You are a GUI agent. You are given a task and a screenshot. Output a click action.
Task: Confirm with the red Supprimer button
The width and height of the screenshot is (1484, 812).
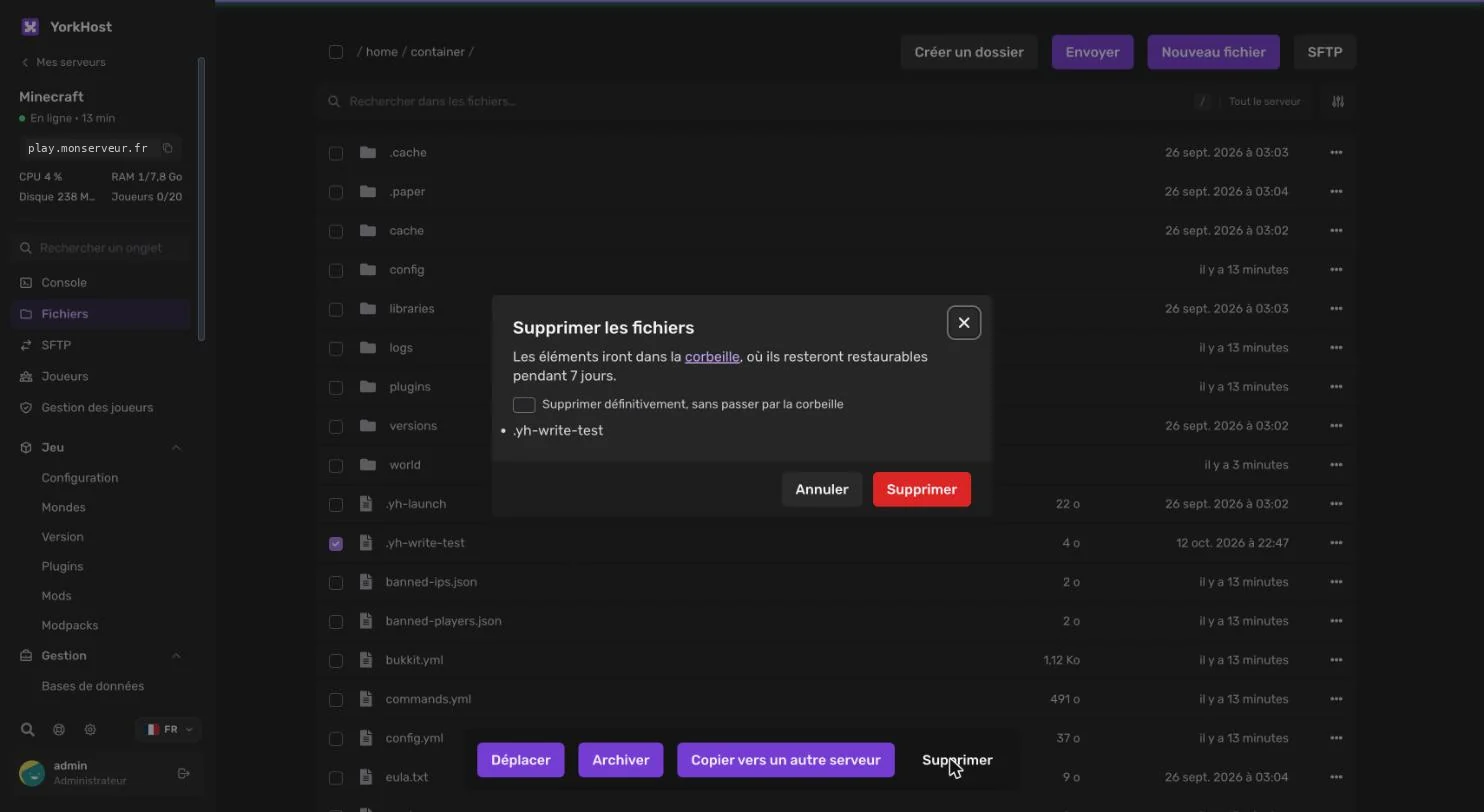pyautogui.click(x=922, y=490)
